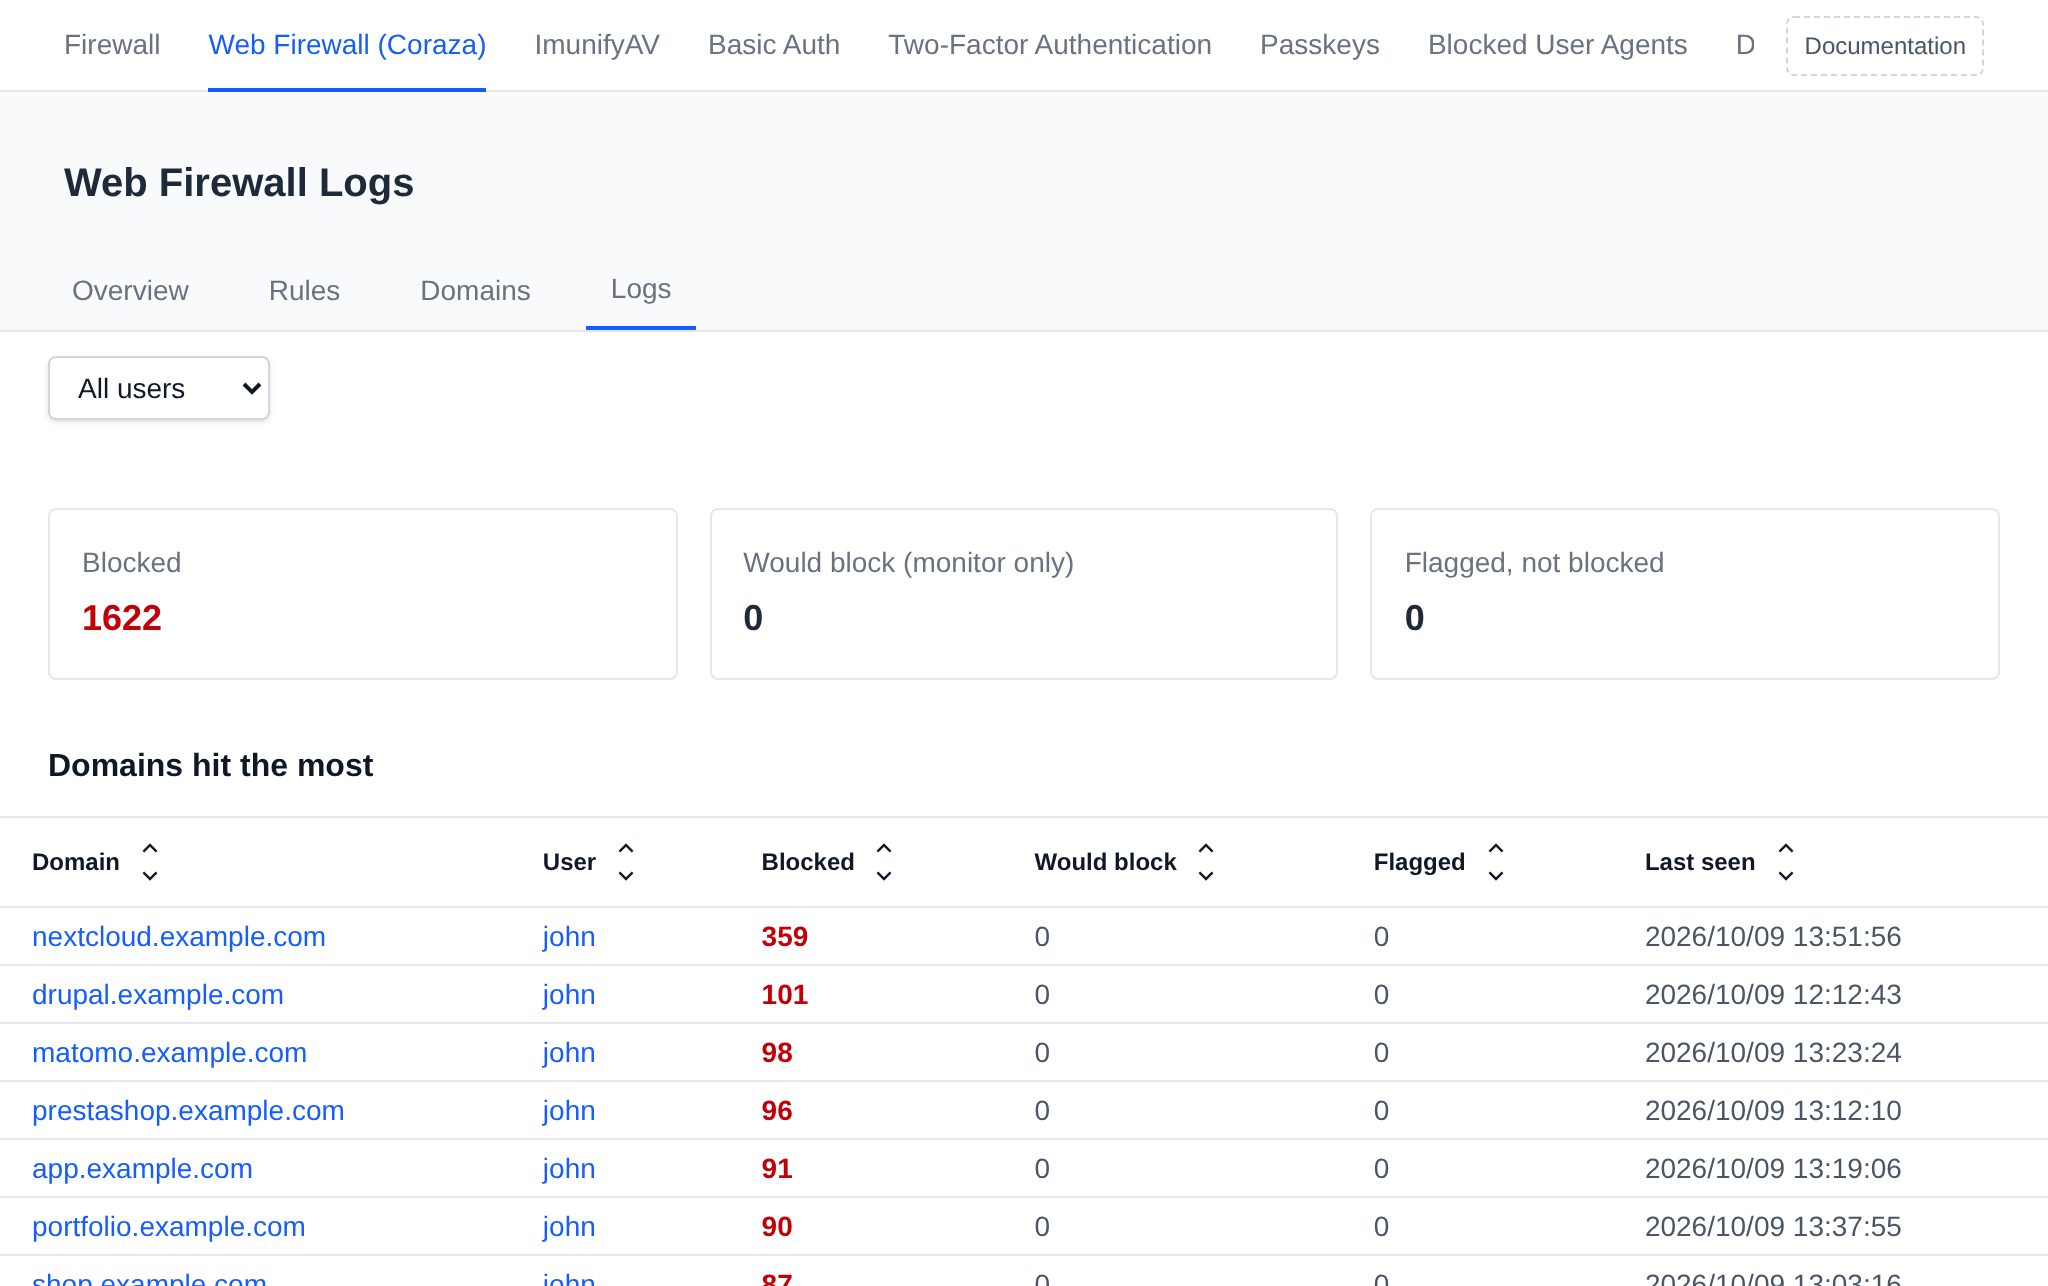The image size is (2048, 1286).
Task: Open the ImunifyAV tab
Action: tap(597, 45)
